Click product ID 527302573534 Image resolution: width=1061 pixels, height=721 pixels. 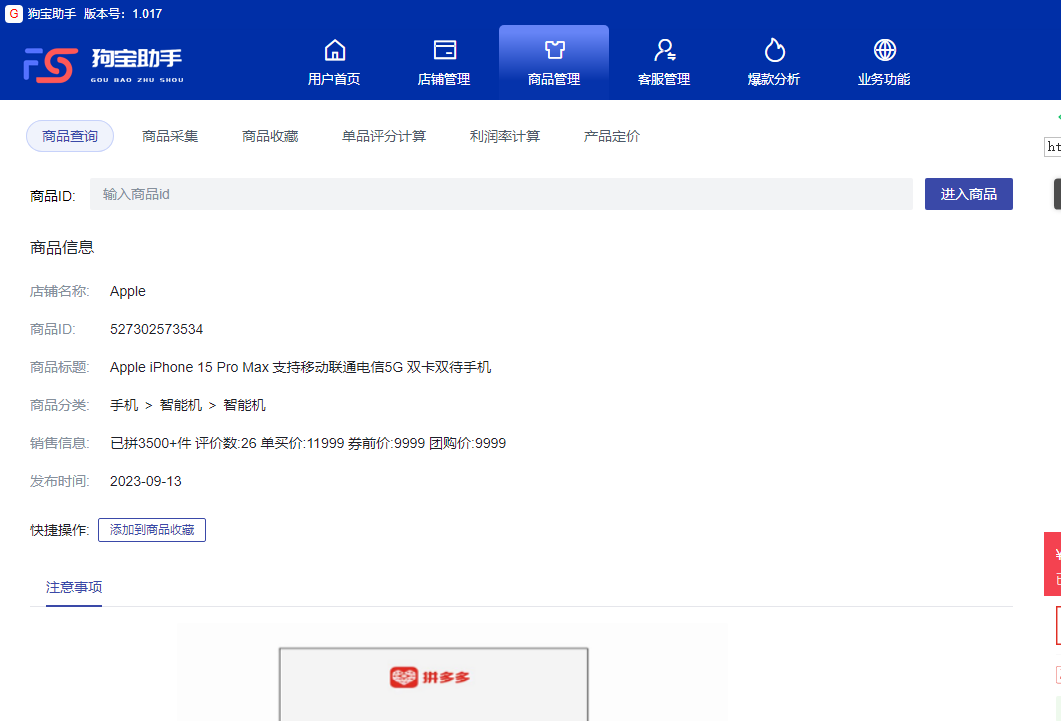click(156, 329)
